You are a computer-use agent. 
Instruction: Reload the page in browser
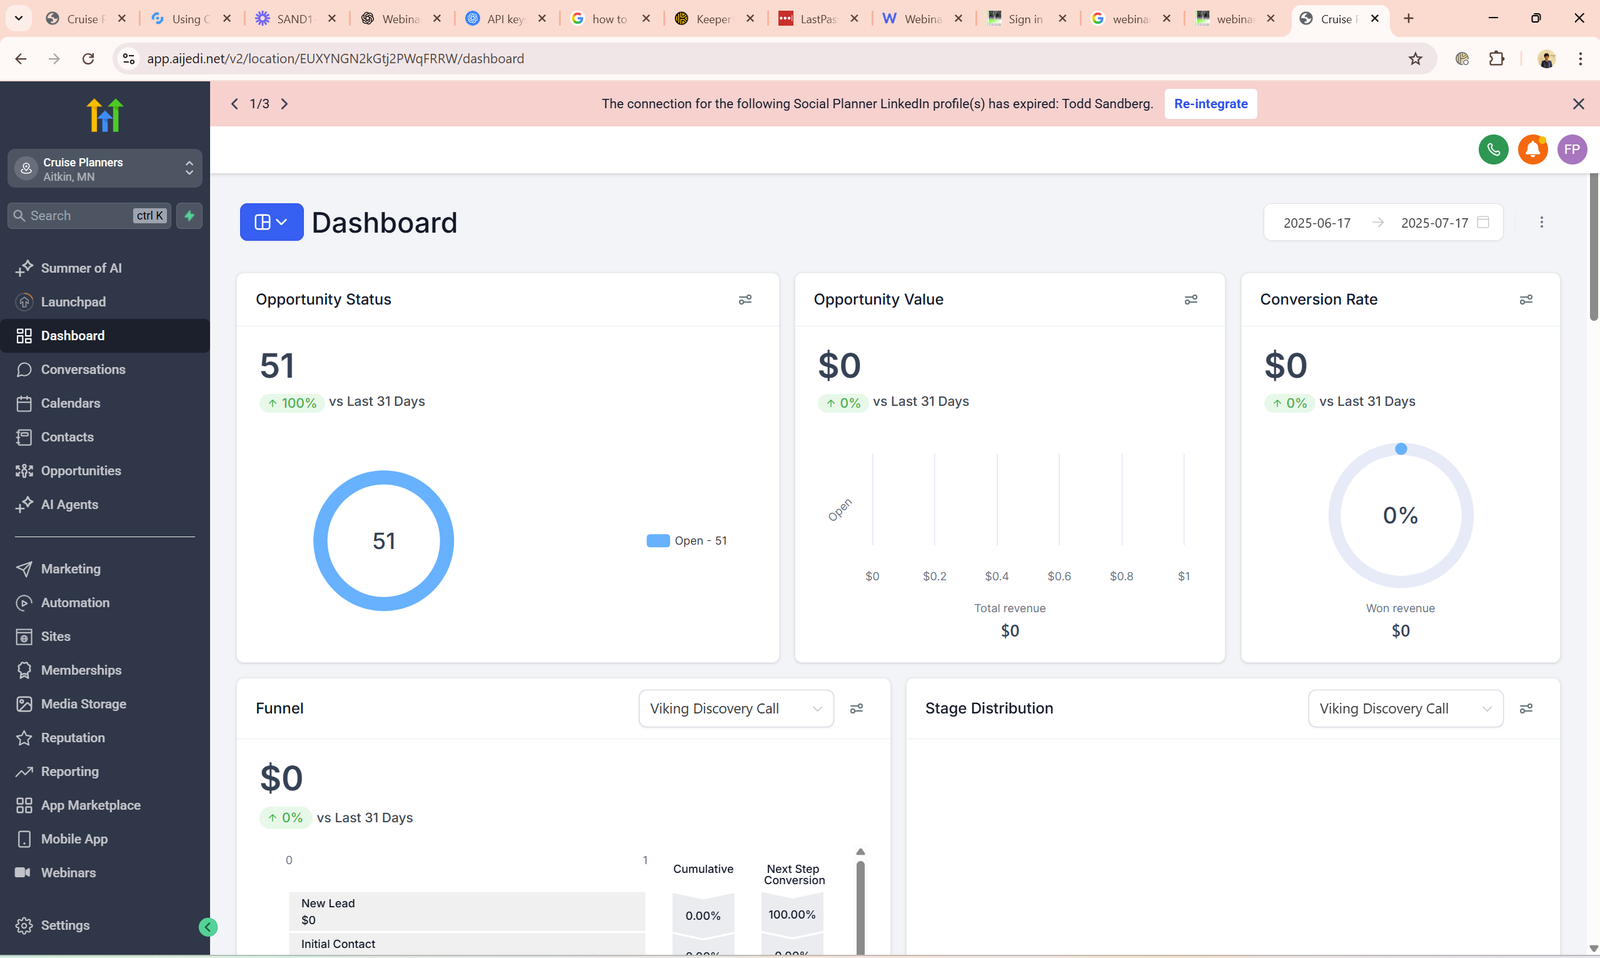[x=88, y=59]
